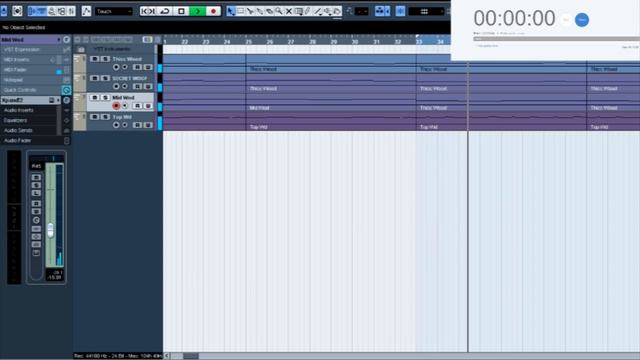Click the Mute button in the fader strip
This screenshot has height=360, width=640.
pos(36,177)
